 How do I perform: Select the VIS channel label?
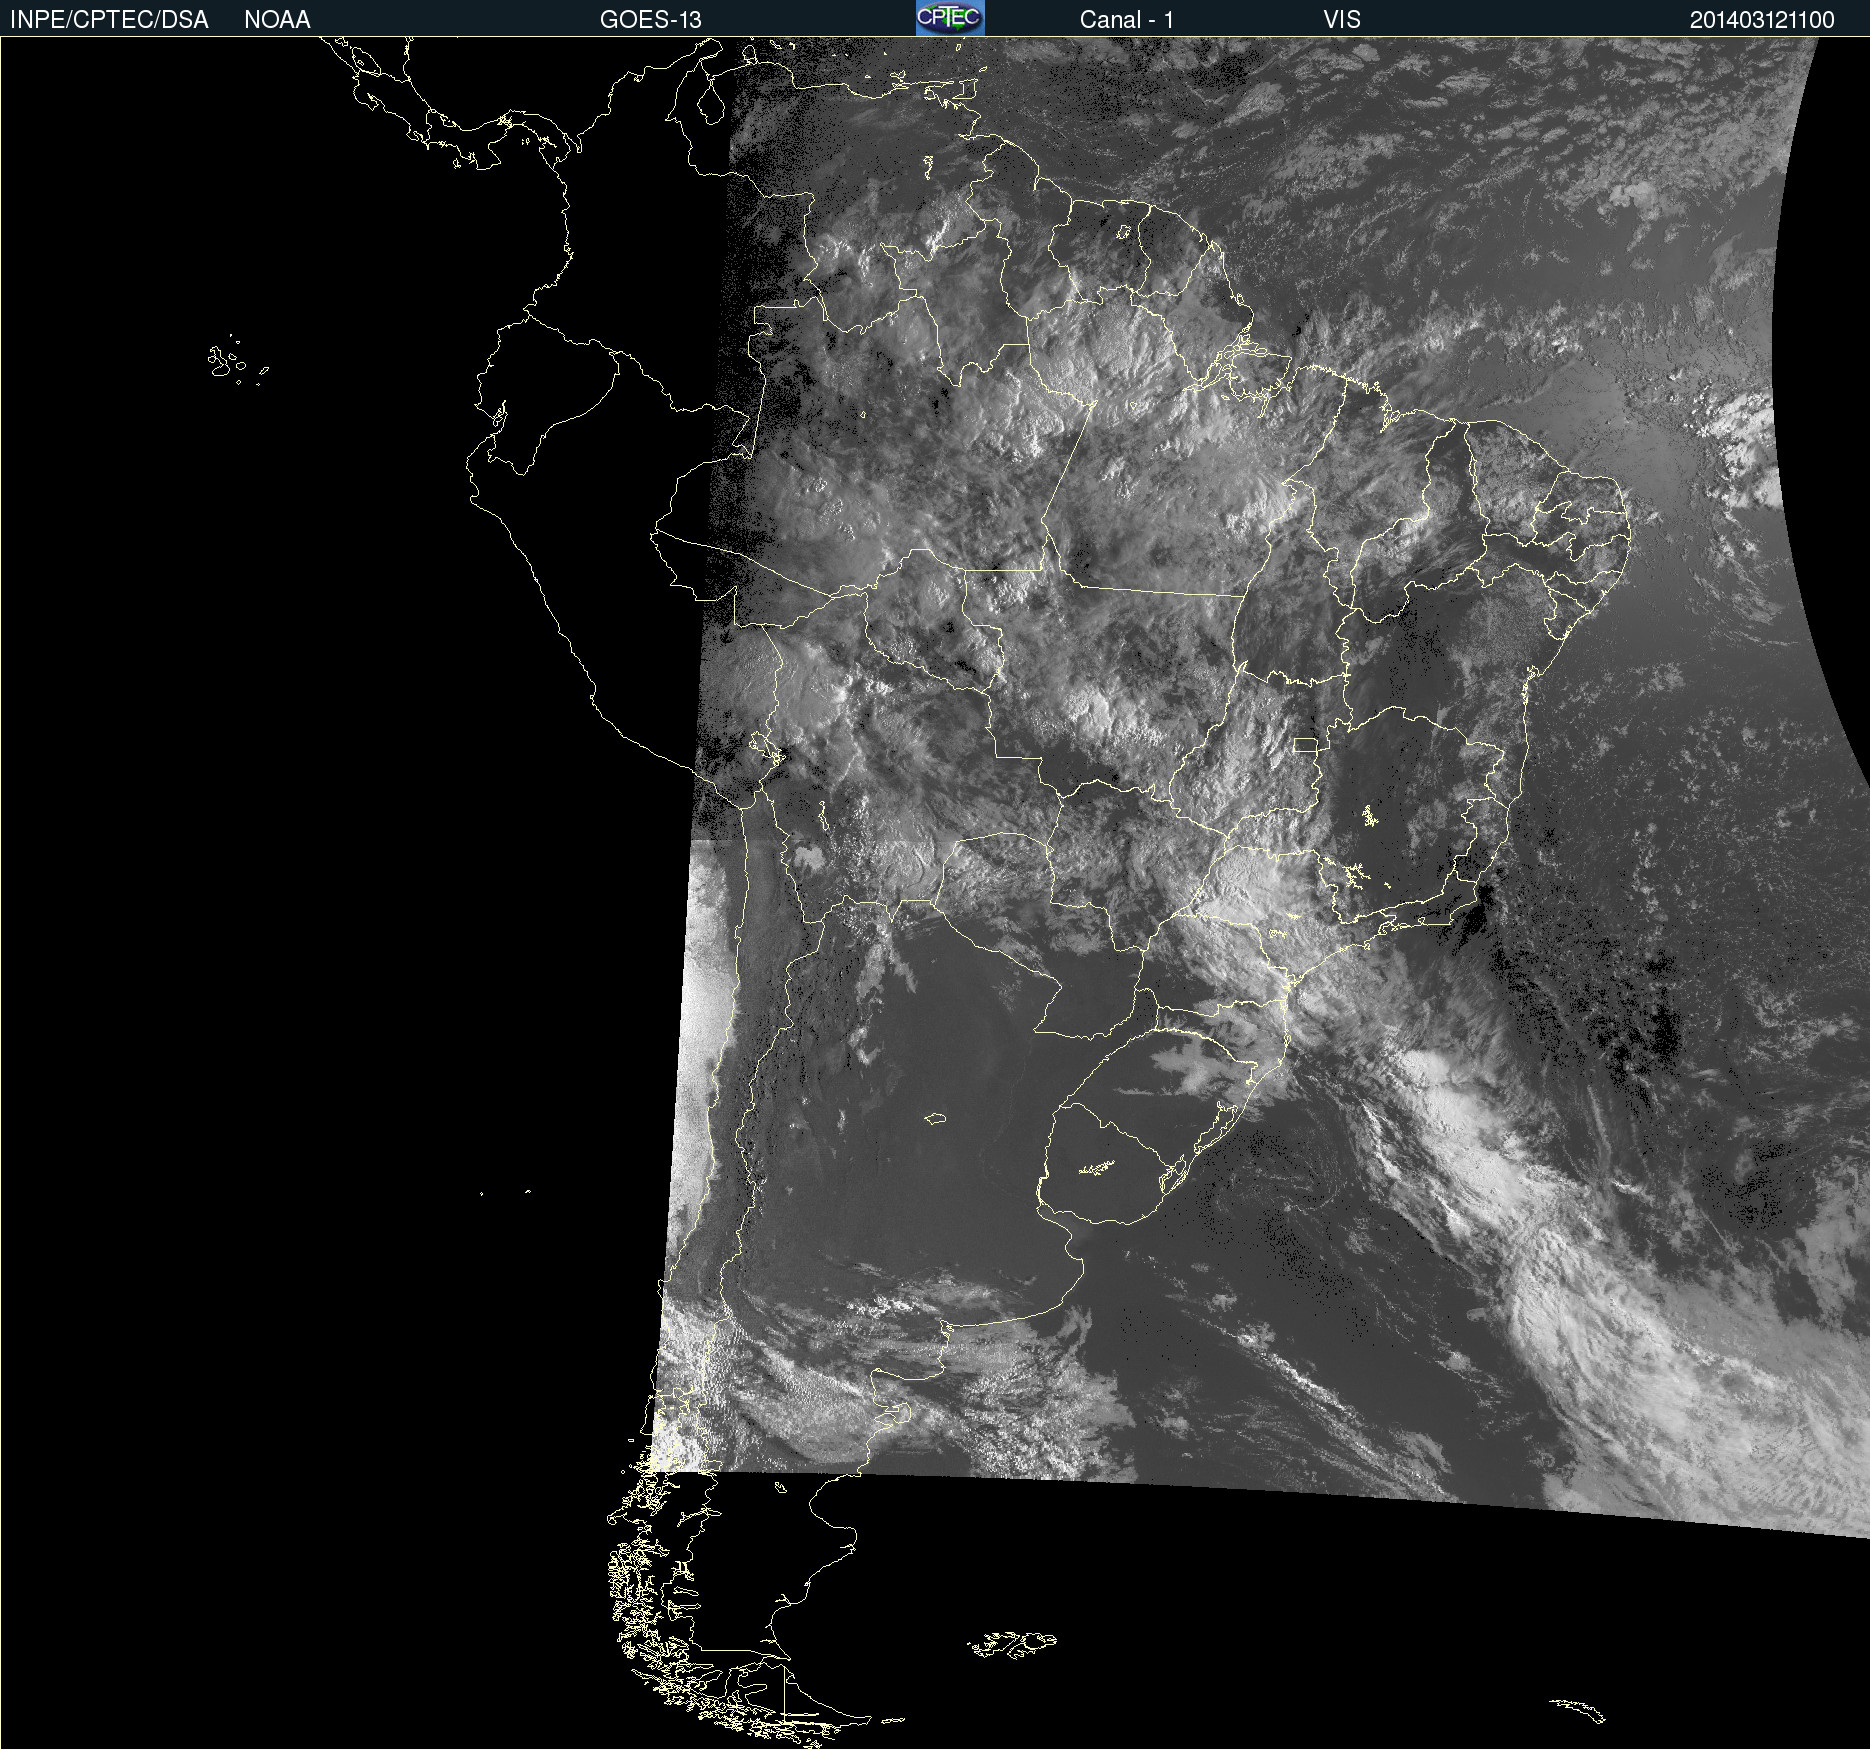pyautogui.click(x=1342, y=20)
